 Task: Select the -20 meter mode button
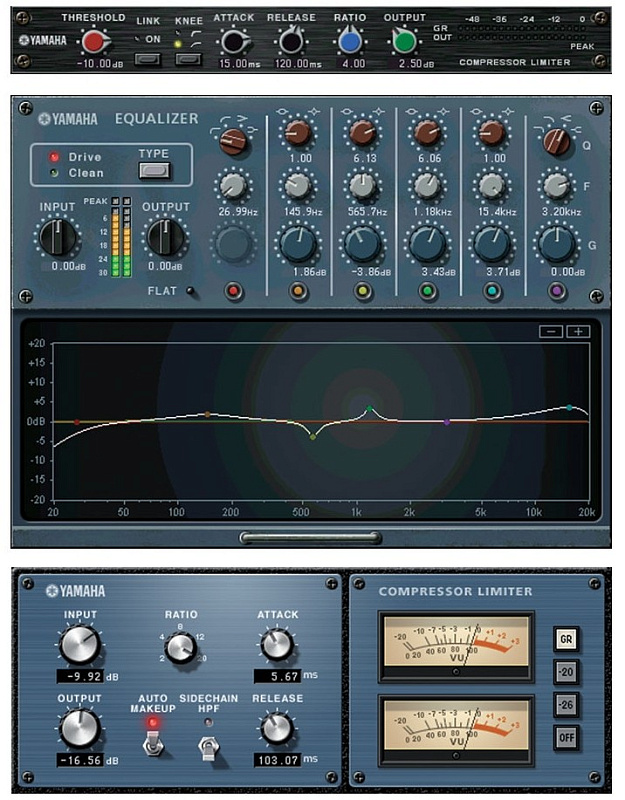(x=566, y=672)
